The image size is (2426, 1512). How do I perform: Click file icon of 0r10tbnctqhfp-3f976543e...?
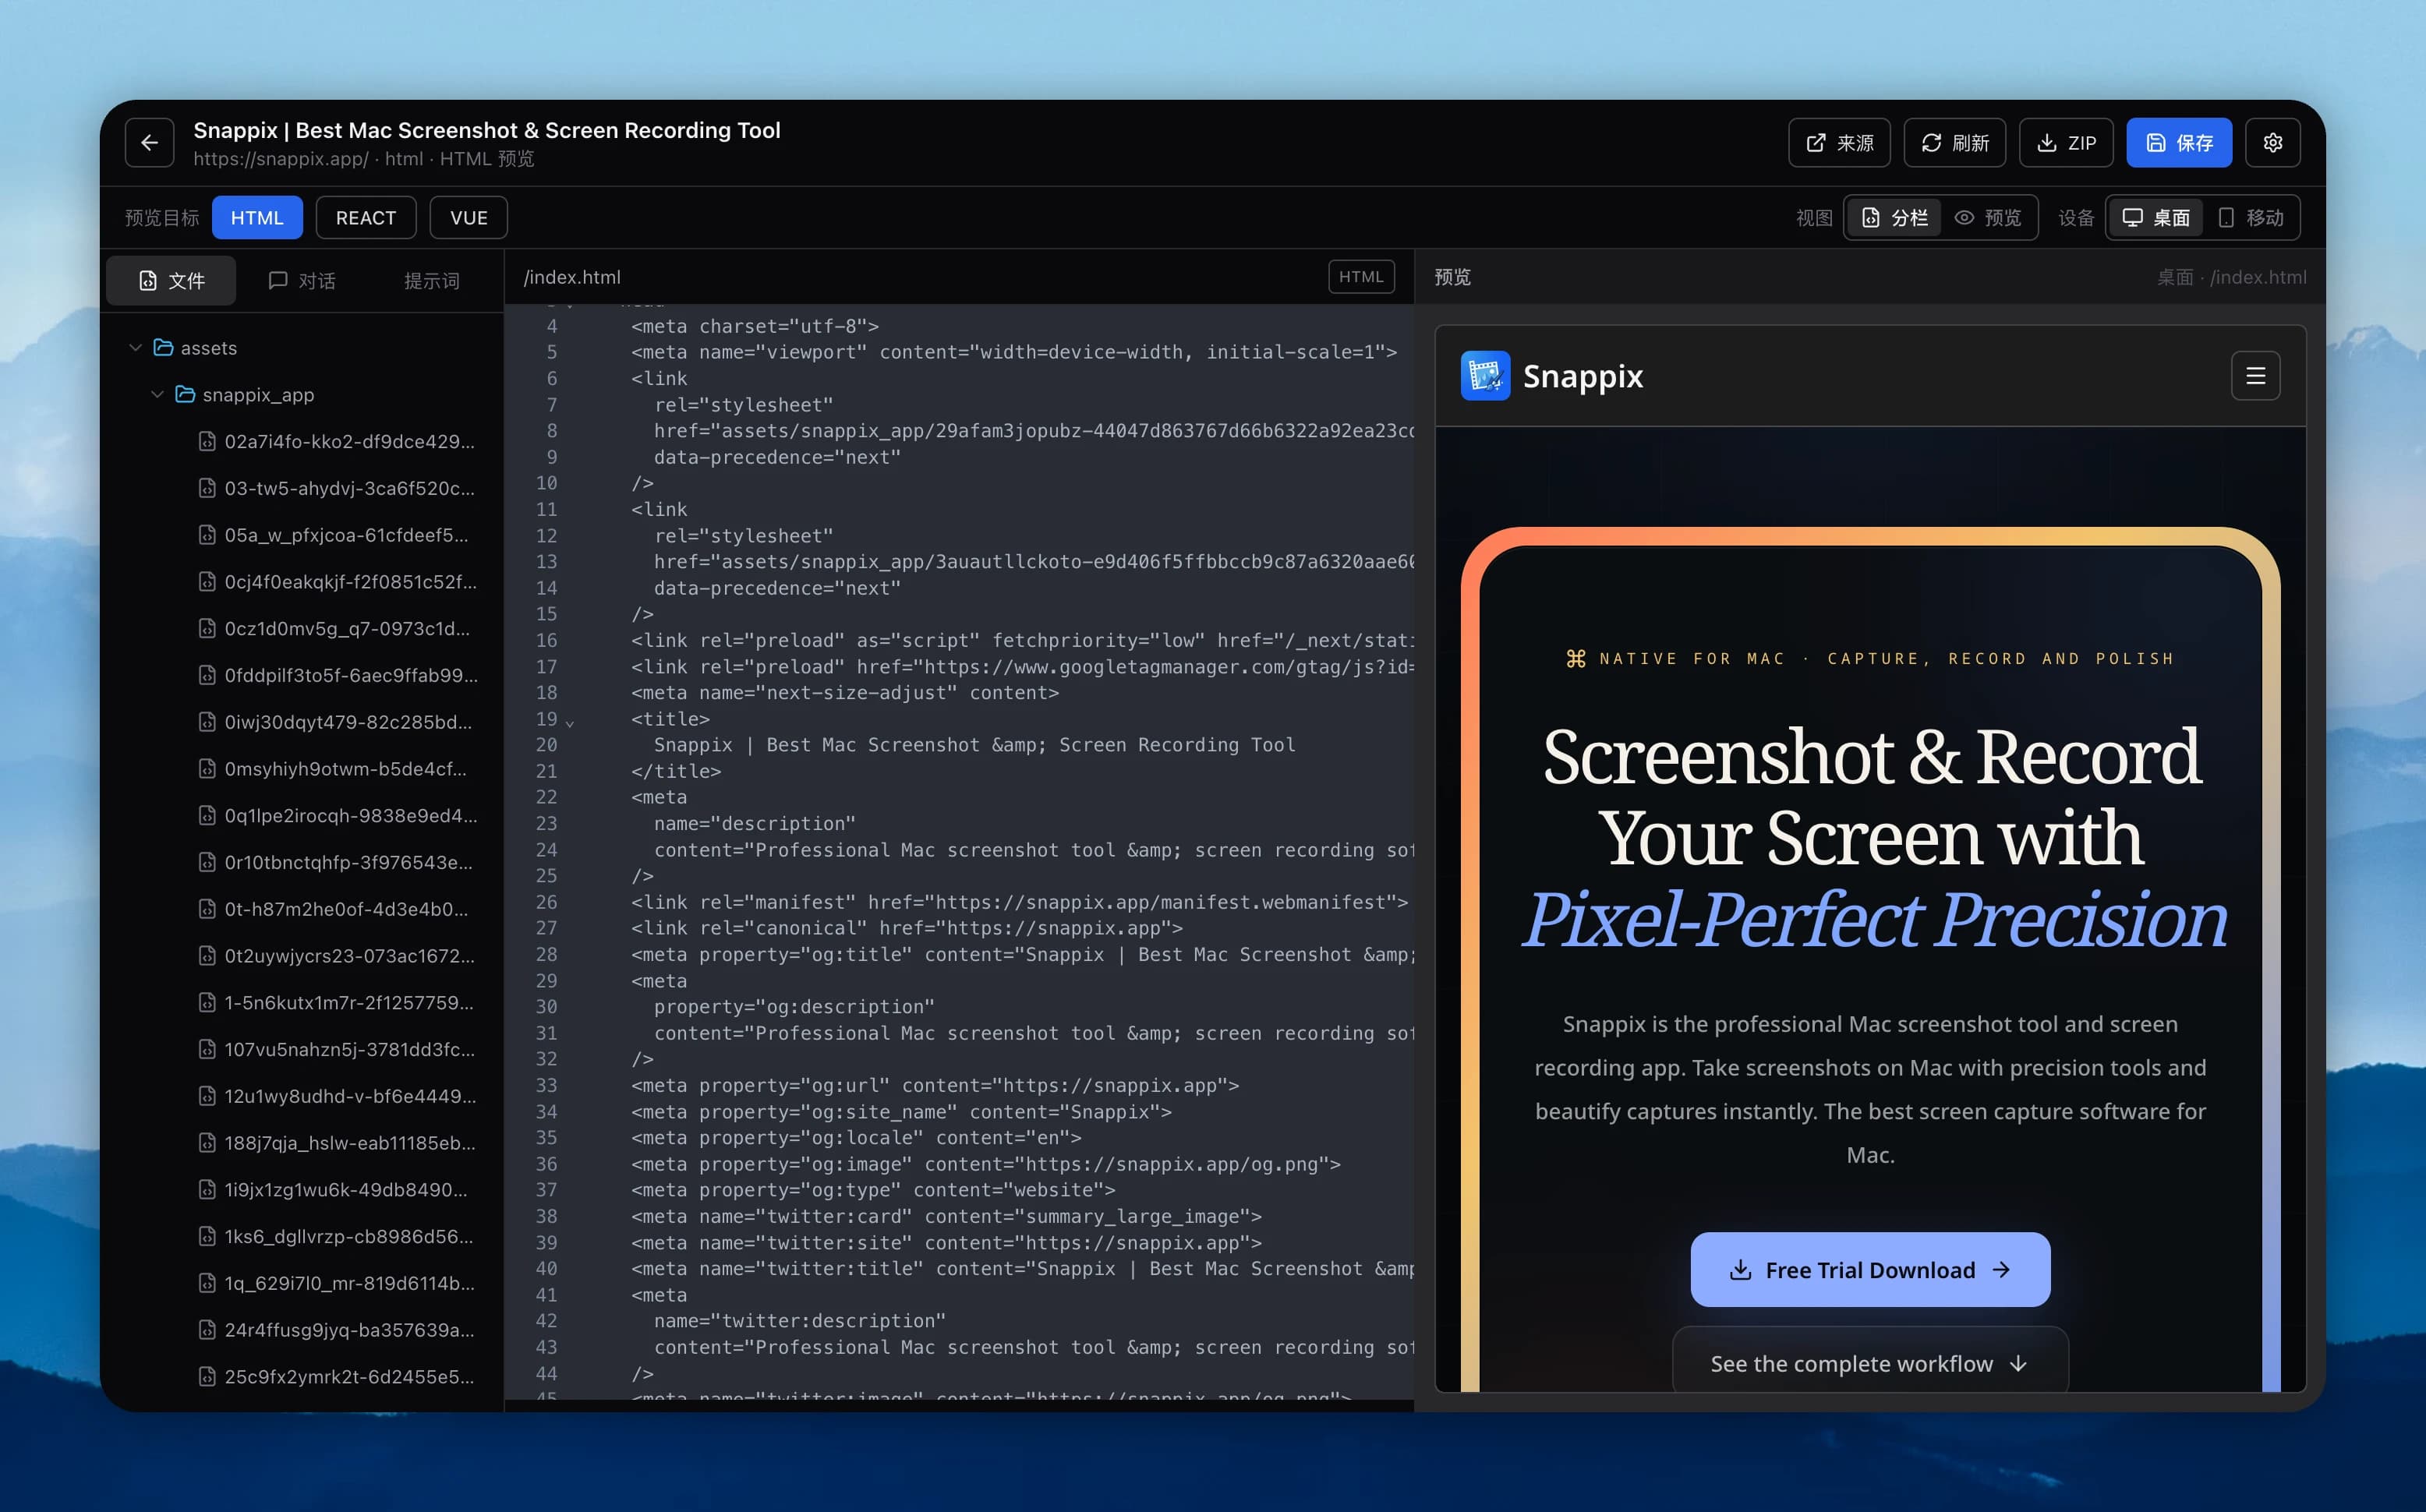pyautogui.click(x=206, y=862)
